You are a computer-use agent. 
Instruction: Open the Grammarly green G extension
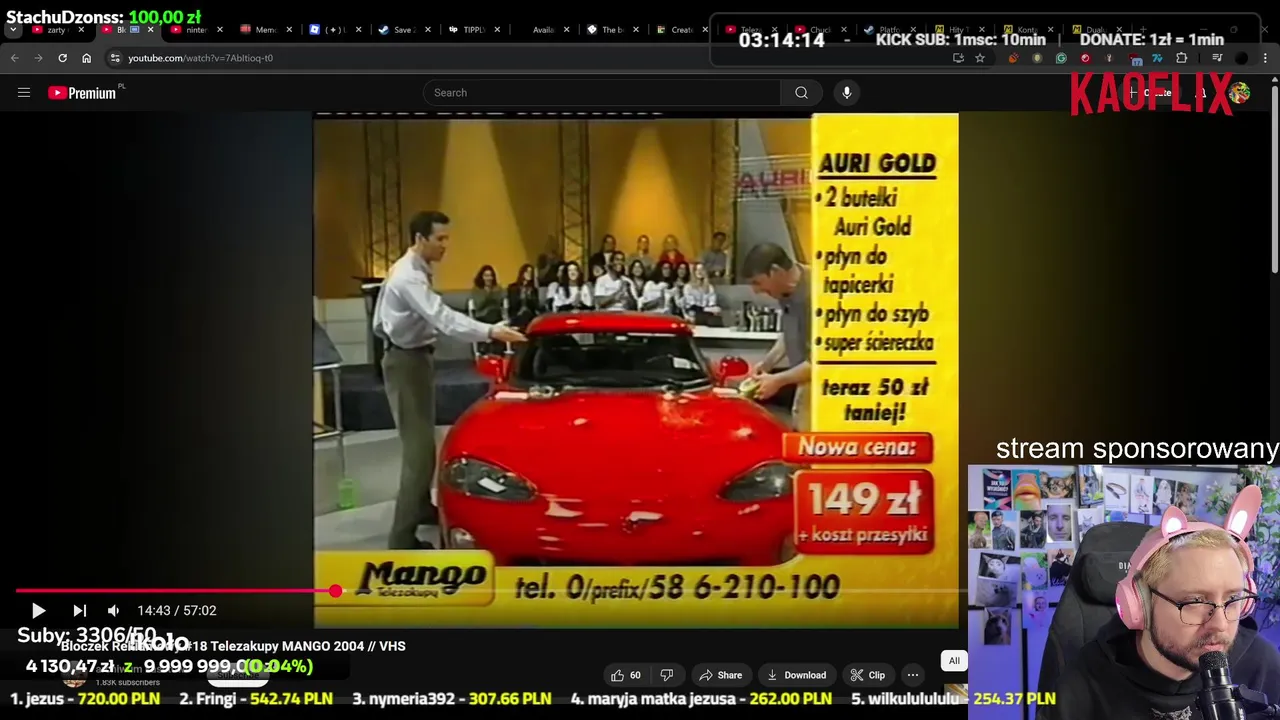tap(1061, 58)
